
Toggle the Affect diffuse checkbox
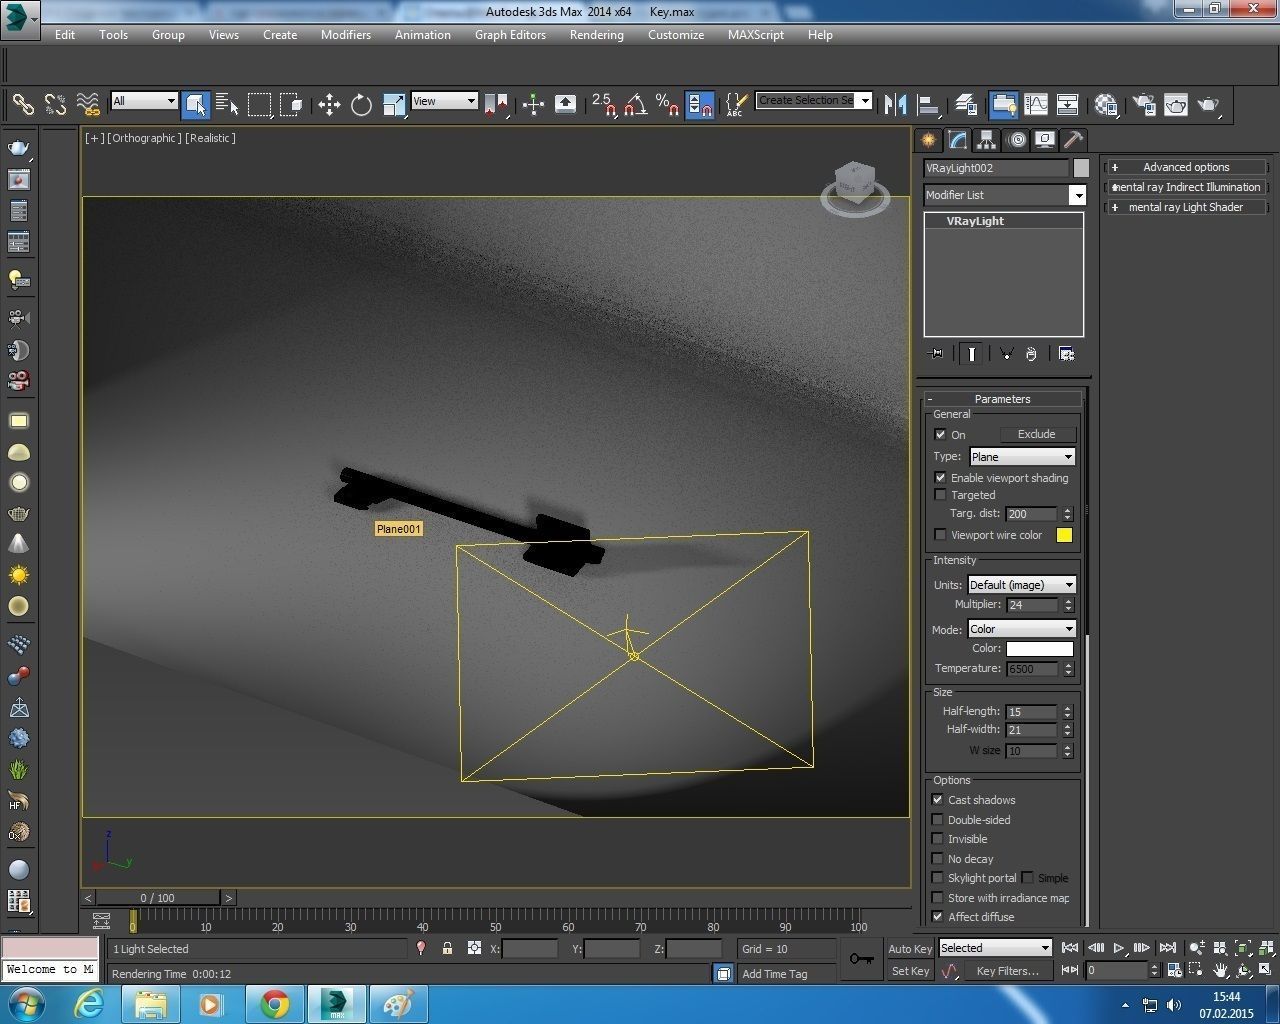pos(937,917)
